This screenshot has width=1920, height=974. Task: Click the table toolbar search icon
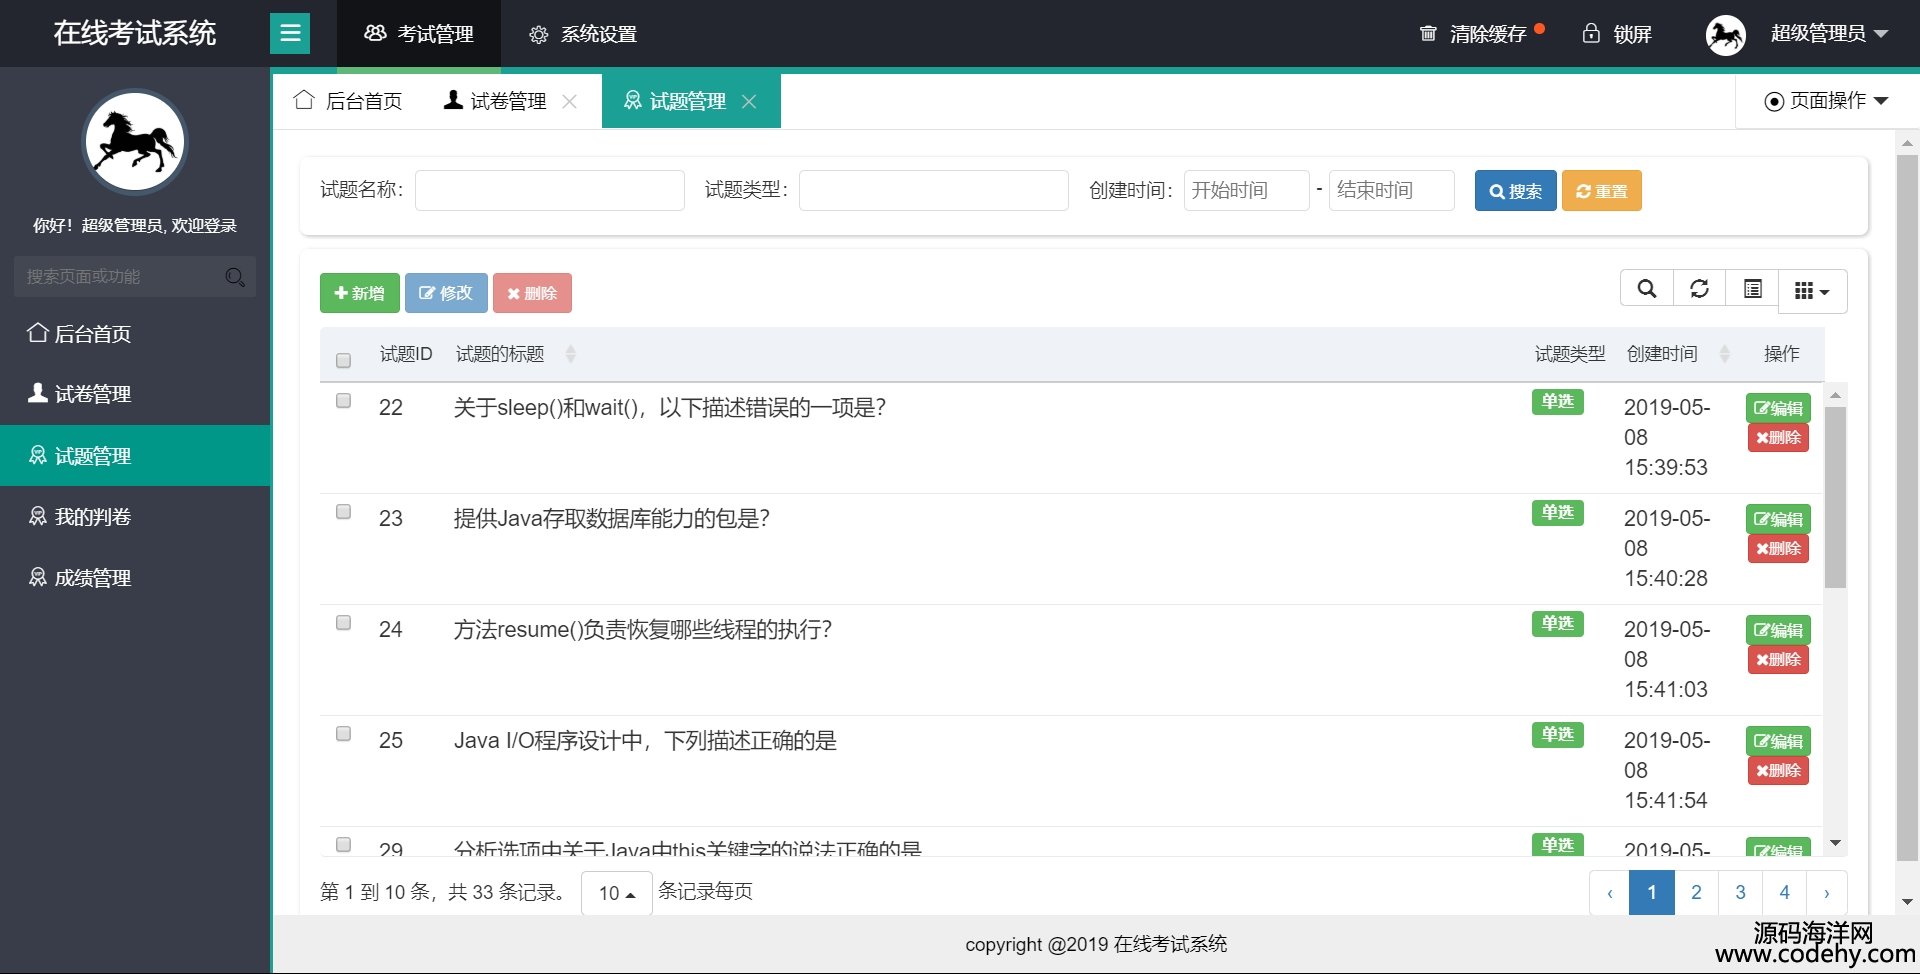click(x=1646, y=289)
